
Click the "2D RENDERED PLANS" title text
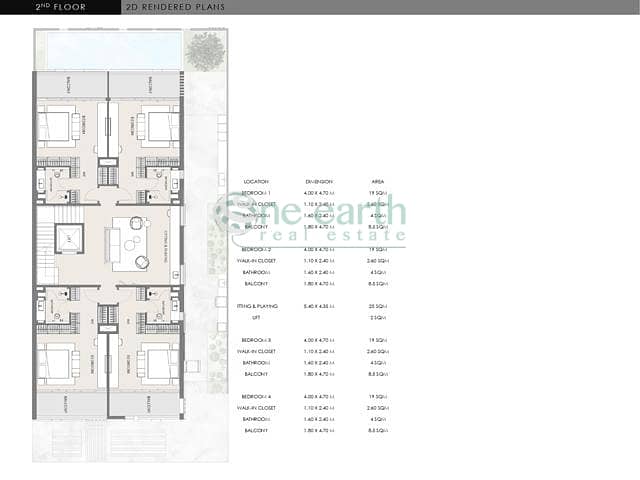[x=175, y=7]
